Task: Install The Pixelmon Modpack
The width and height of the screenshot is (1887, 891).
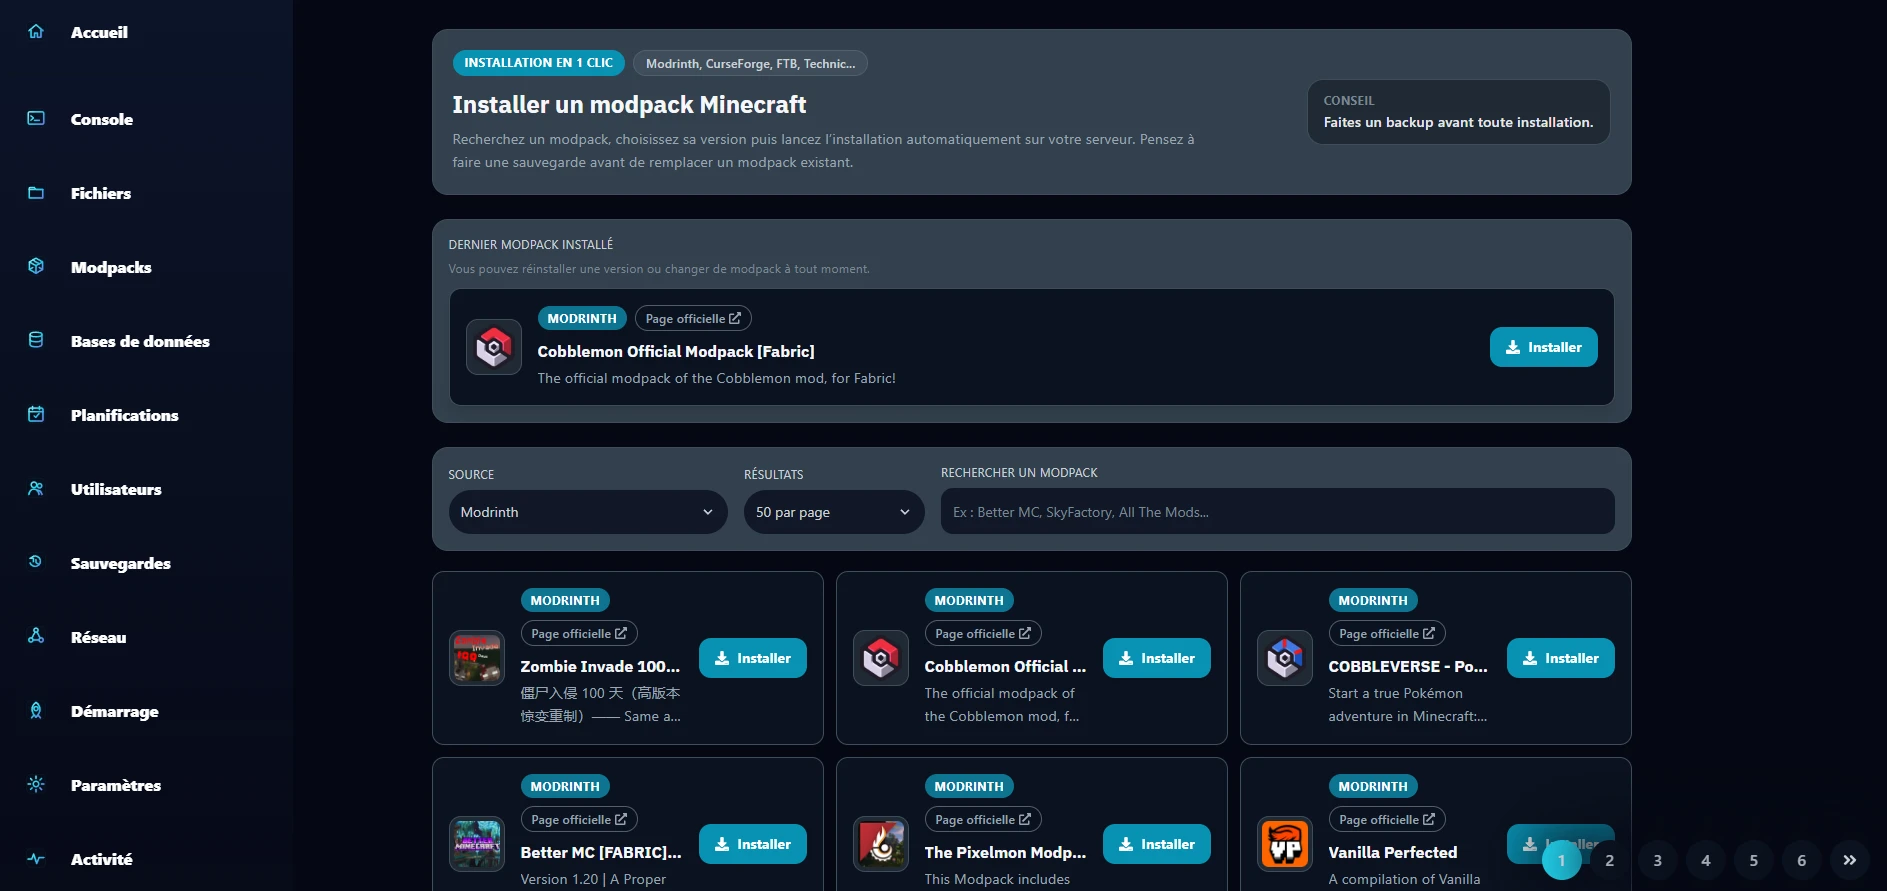Action: 1157,844
